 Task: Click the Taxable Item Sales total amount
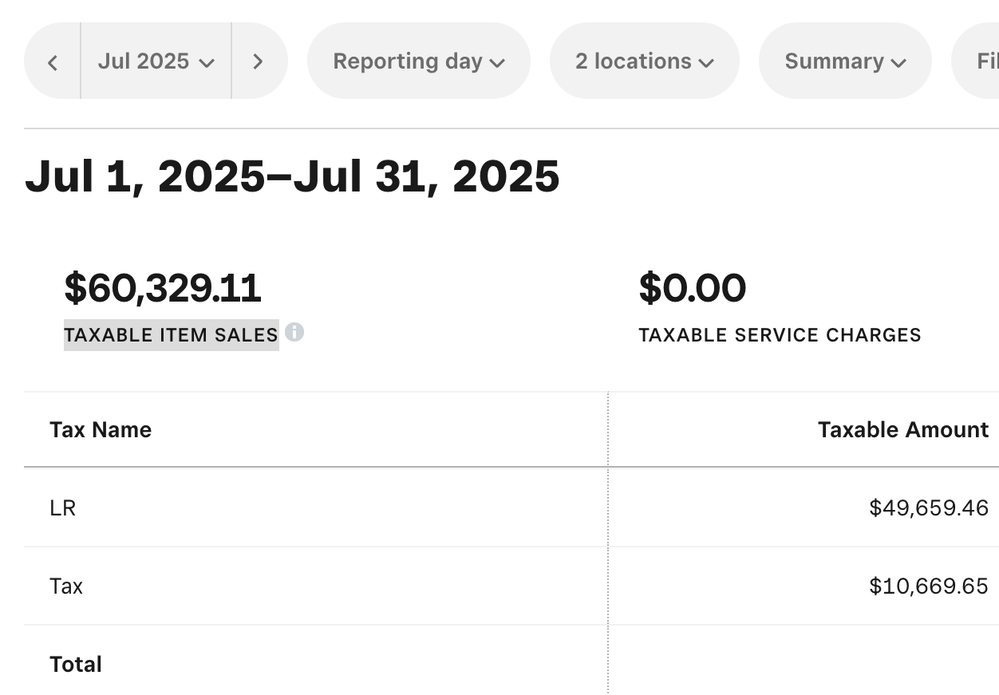pos(162,288)
